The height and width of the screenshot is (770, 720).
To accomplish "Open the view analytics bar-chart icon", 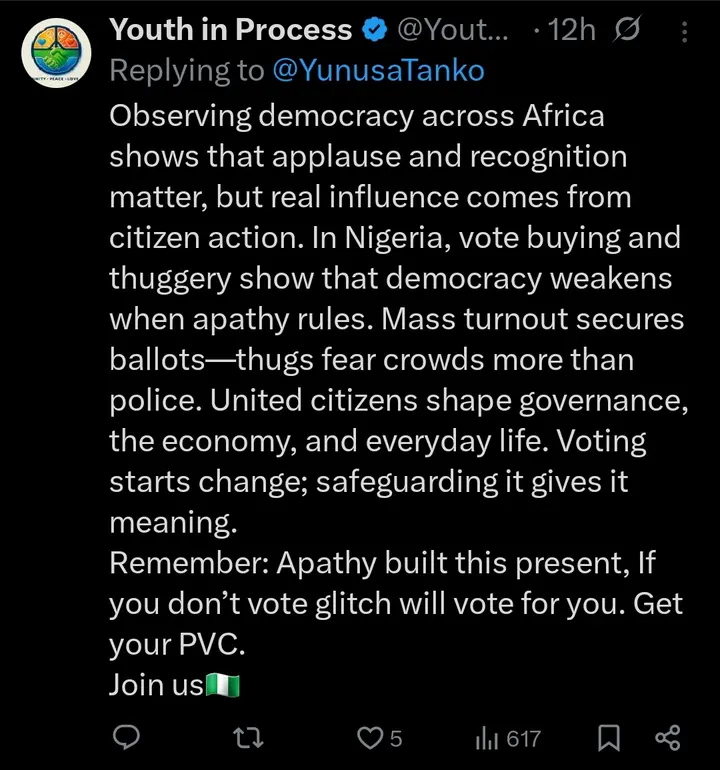I will [x=487, y=738].
